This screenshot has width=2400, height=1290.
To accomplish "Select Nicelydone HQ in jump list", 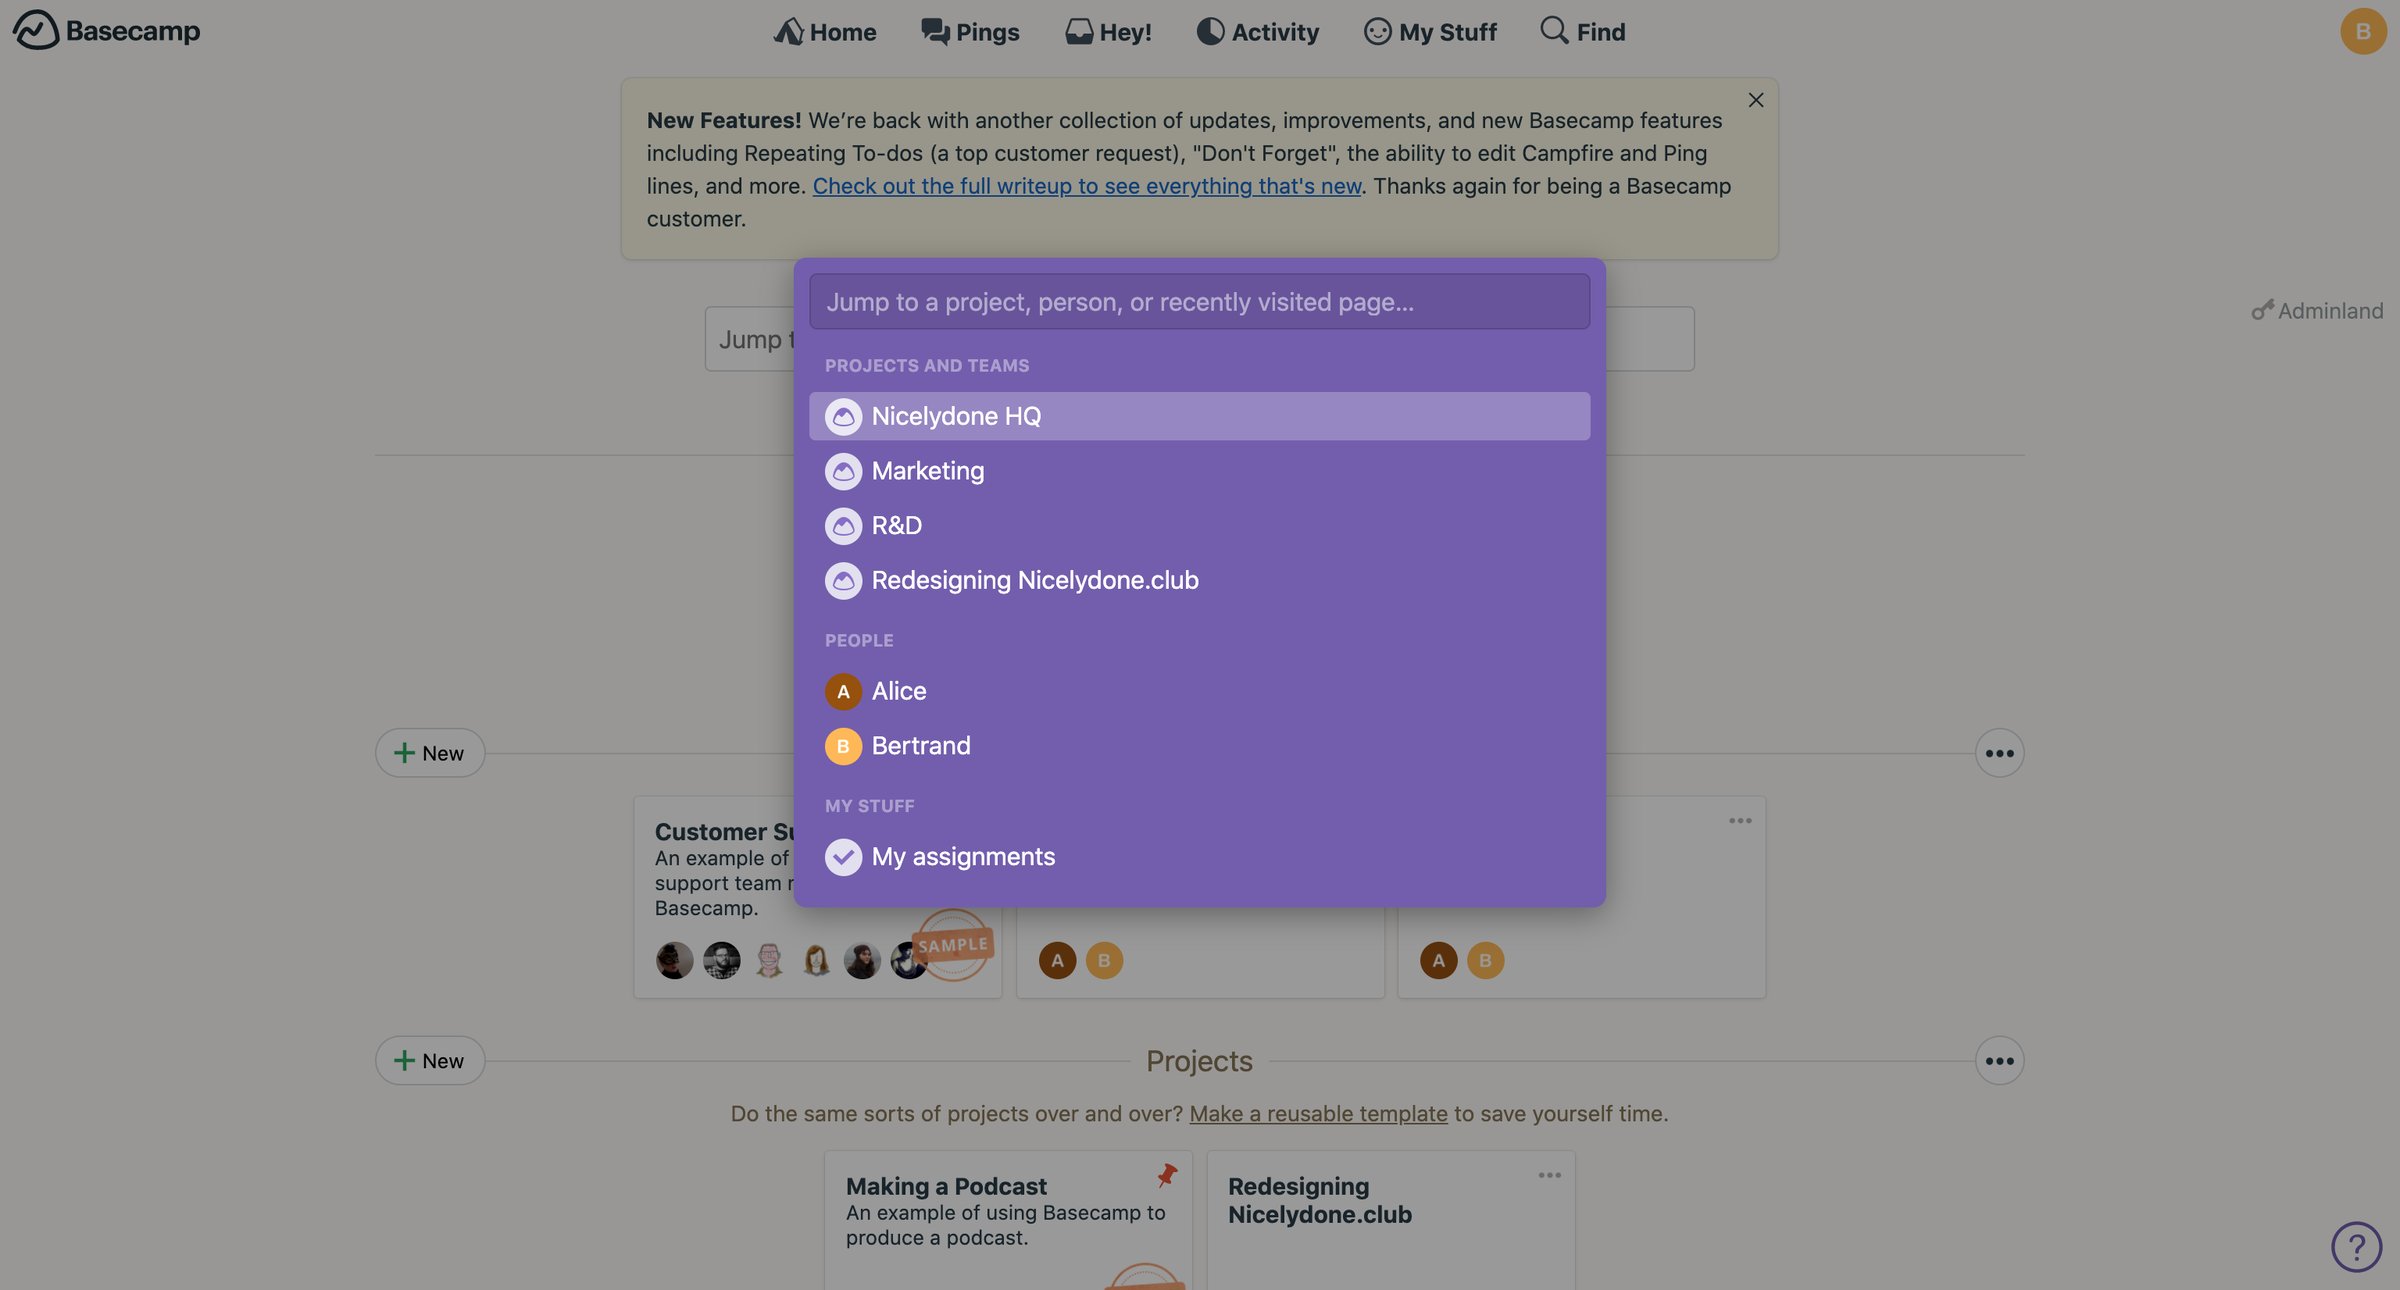I will pos(1199,416).
